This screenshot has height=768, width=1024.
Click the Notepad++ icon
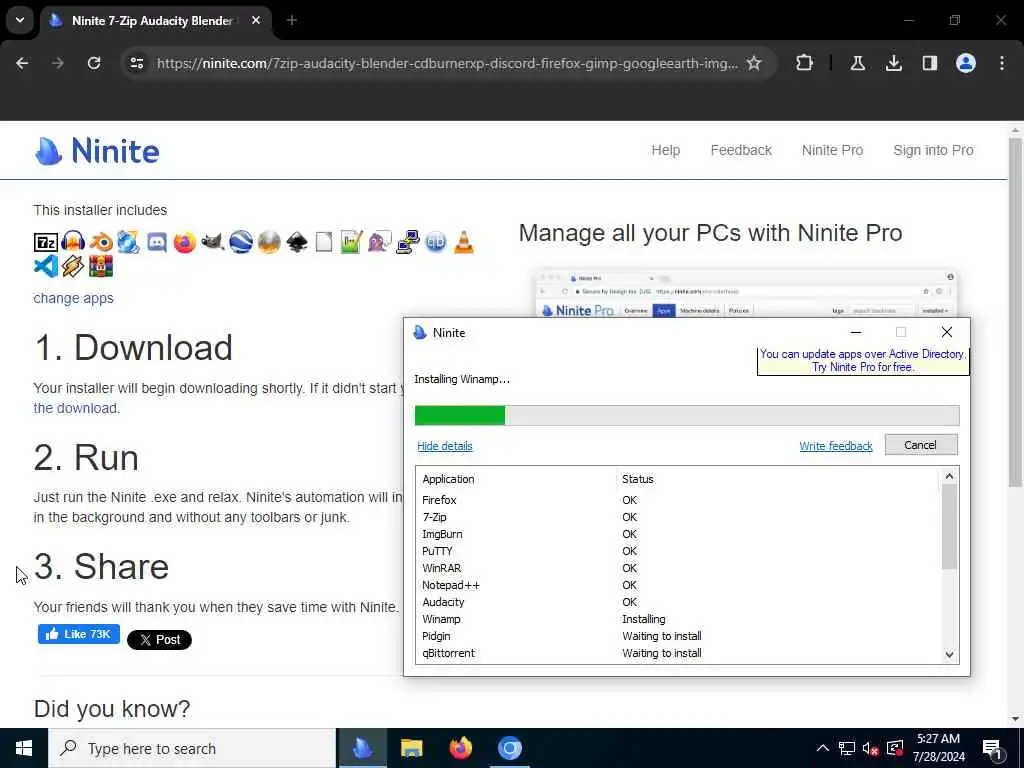click(351, 242)
